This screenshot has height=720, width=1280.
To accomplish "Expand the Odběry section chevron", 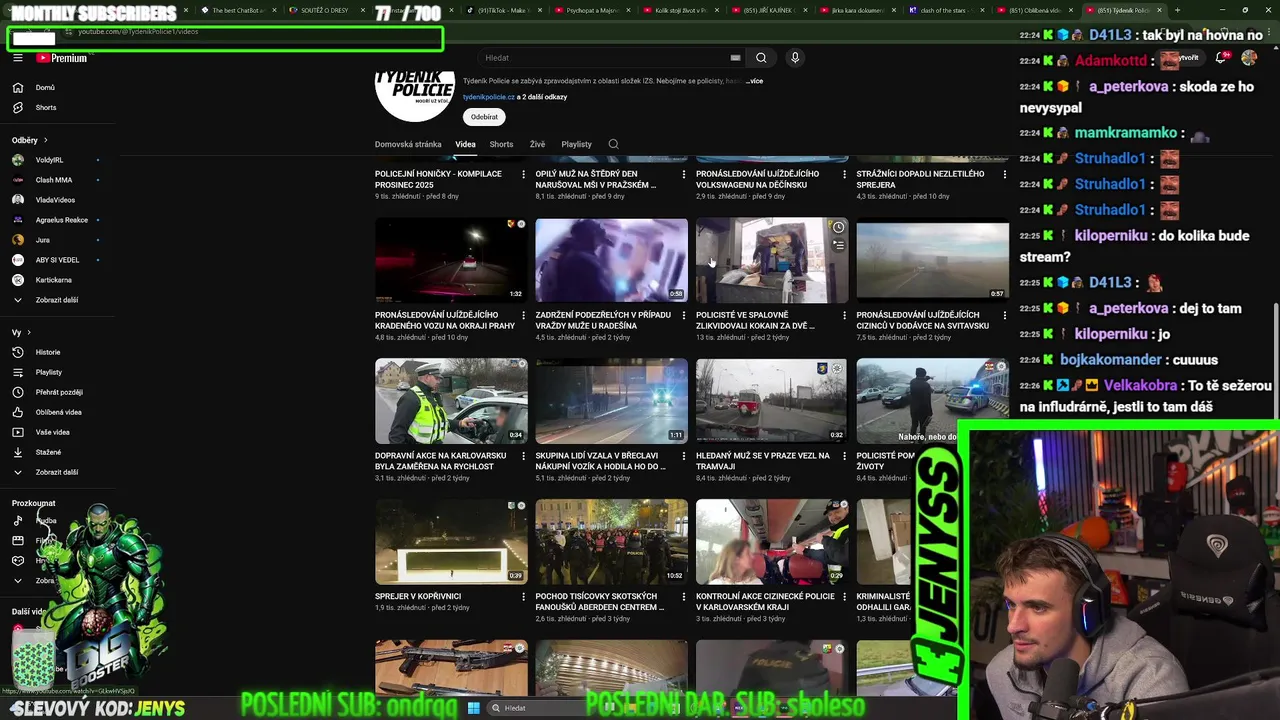I will 45,140.
